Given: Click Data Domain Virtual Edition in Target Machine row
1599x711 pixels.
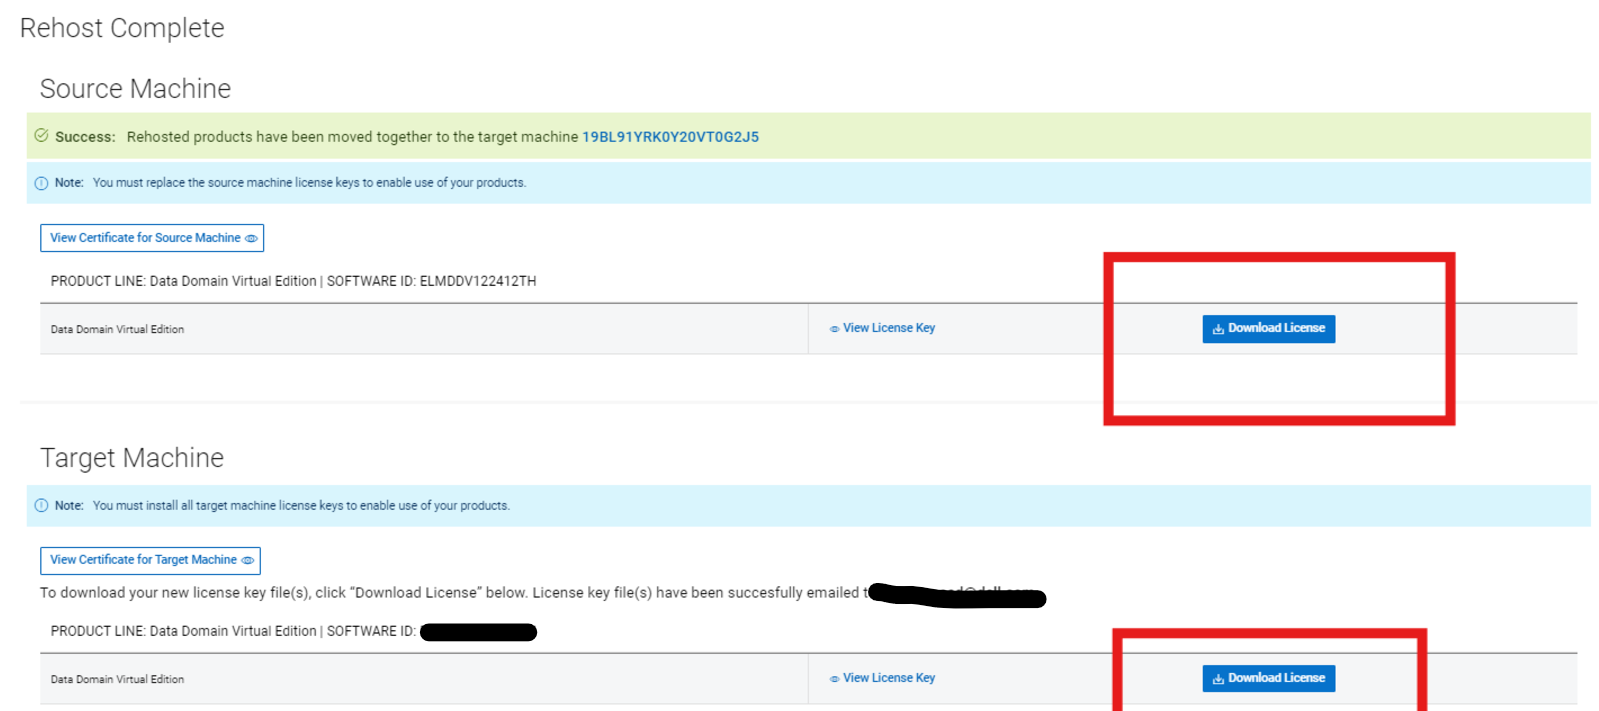Looking at the screenshot, I should click(x=117, y=679).
